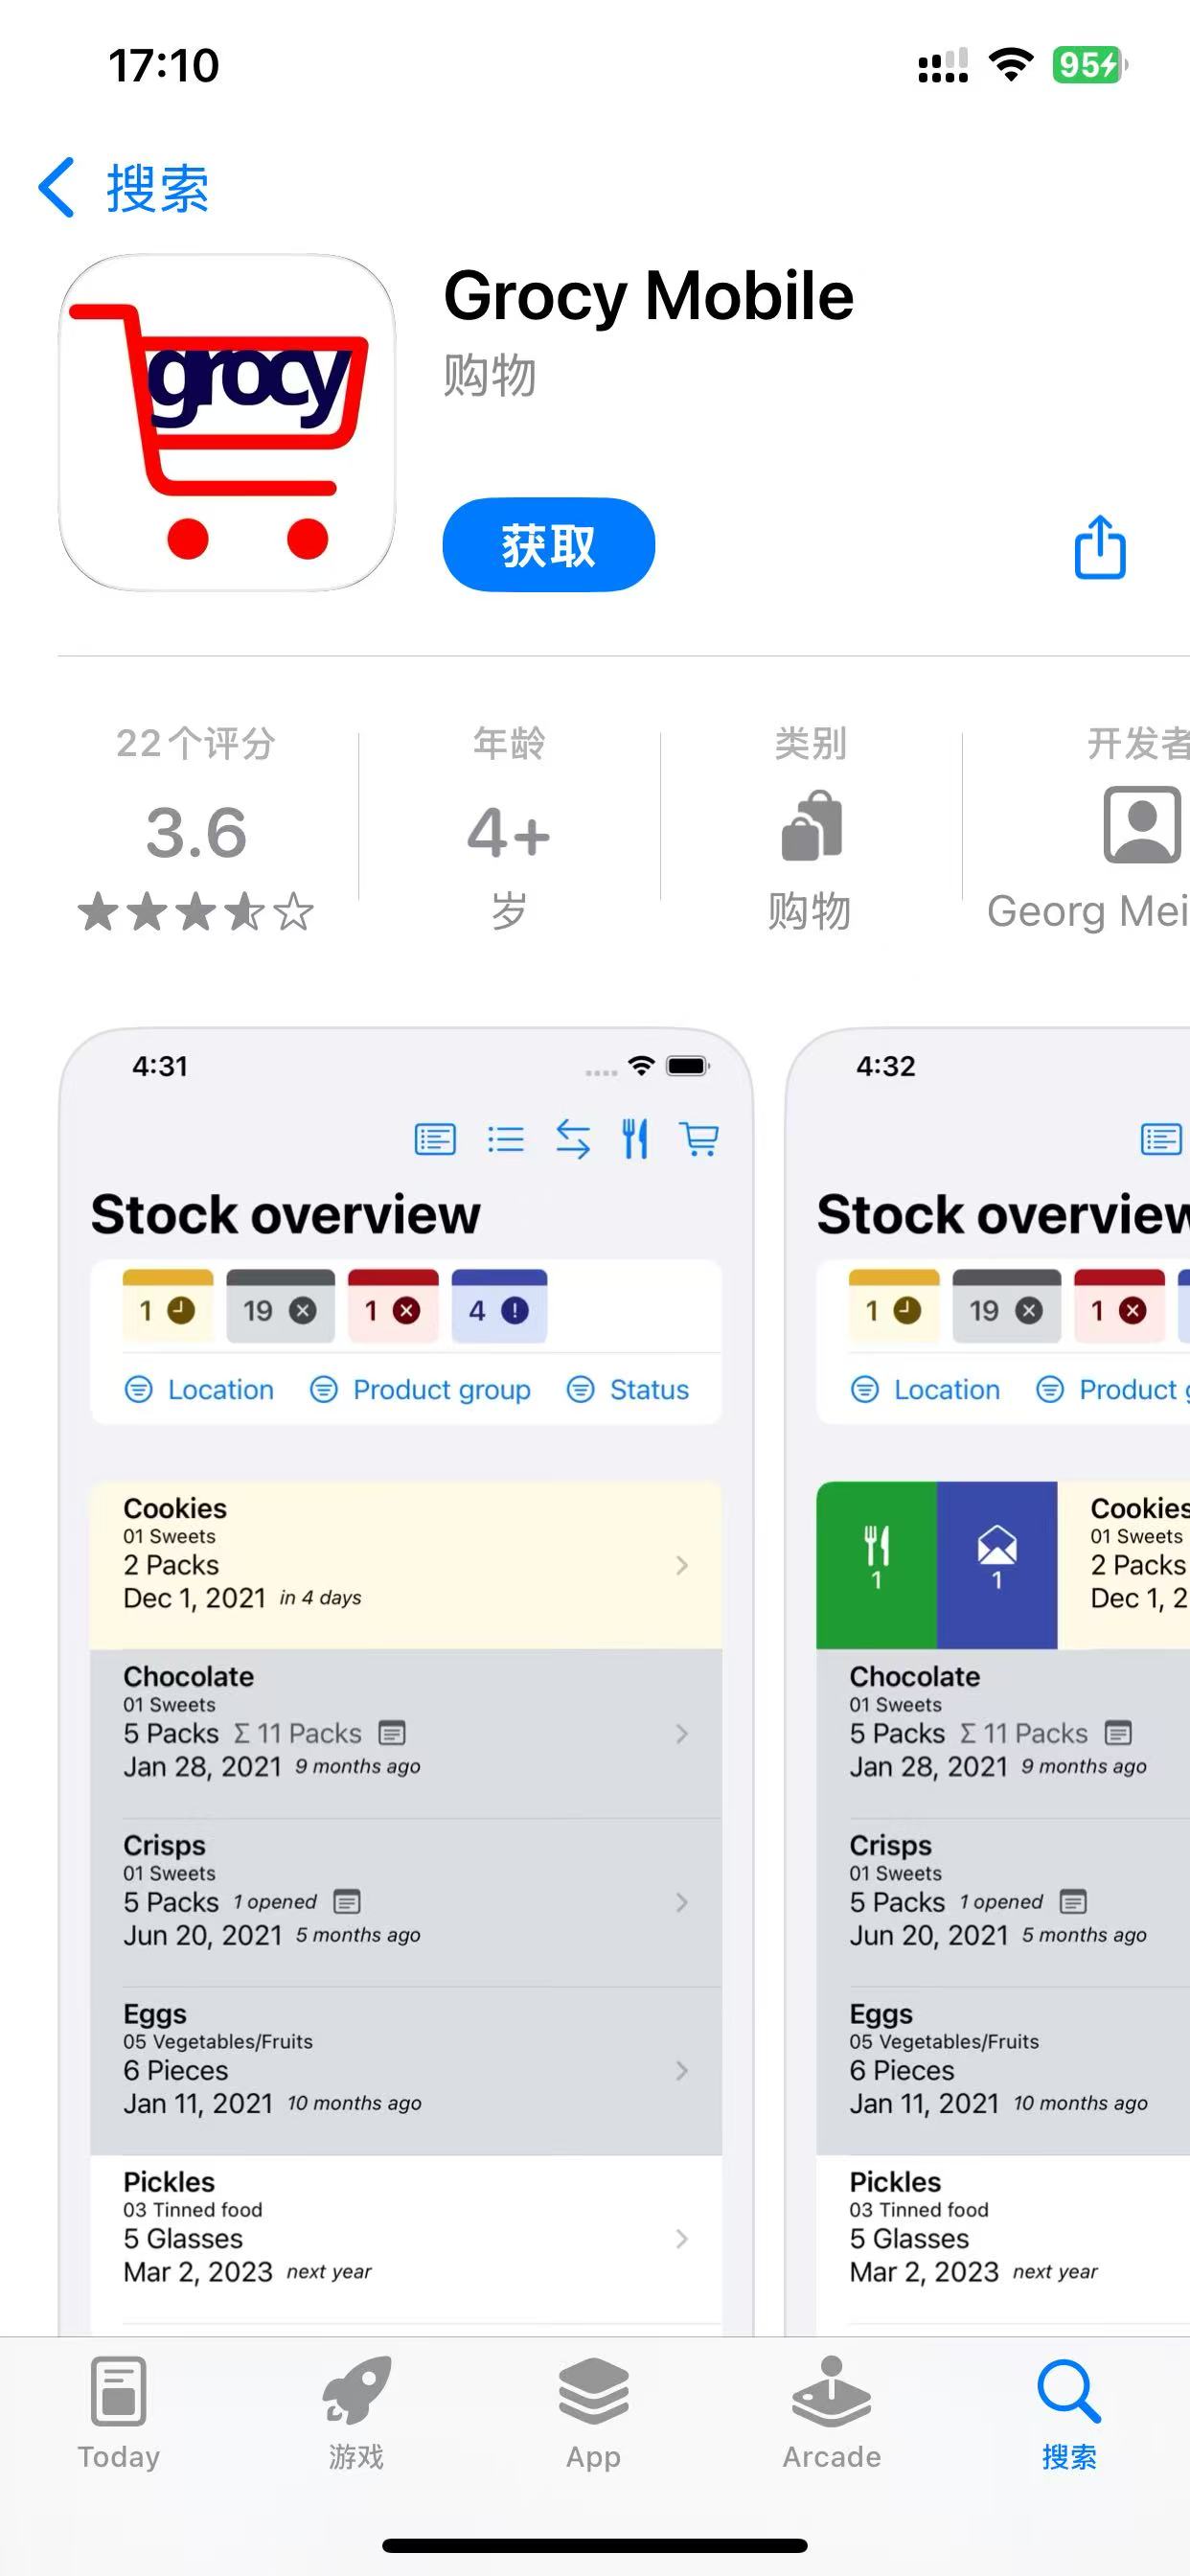The image size is (1190, 2576).
Task: Tap the back chevron to 搜索
Action: point(56,187)
